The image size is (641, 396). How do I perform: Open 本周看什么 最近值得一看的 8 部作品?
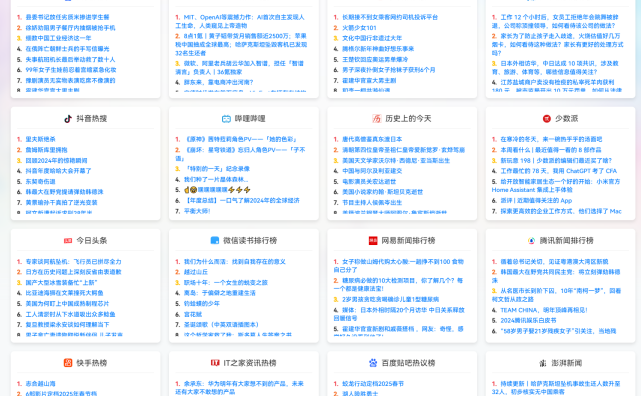[551, 150]
